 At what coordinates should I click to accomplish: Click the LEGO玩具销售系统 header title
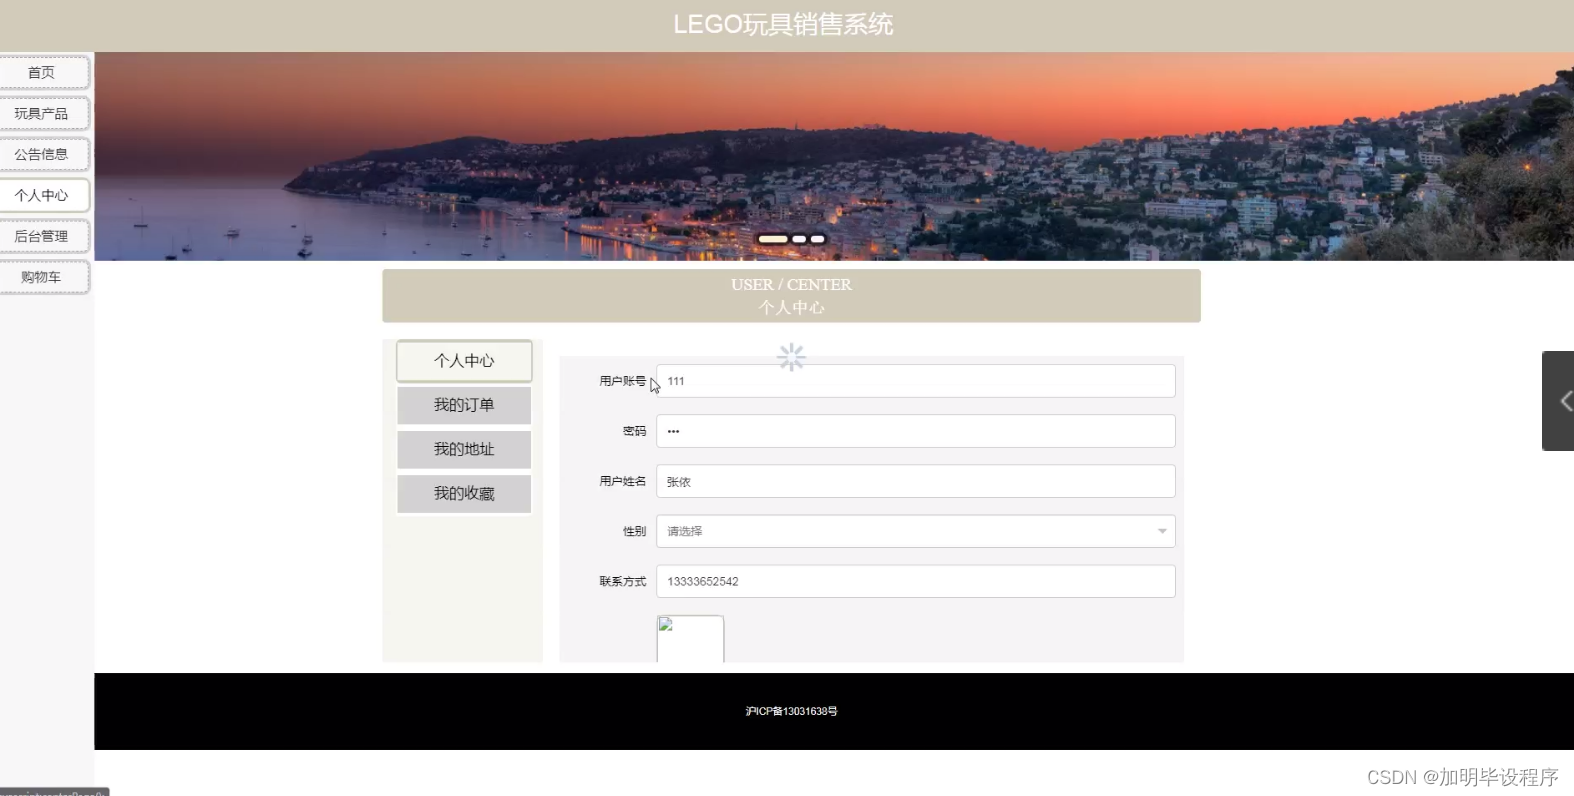coord(783,24)
